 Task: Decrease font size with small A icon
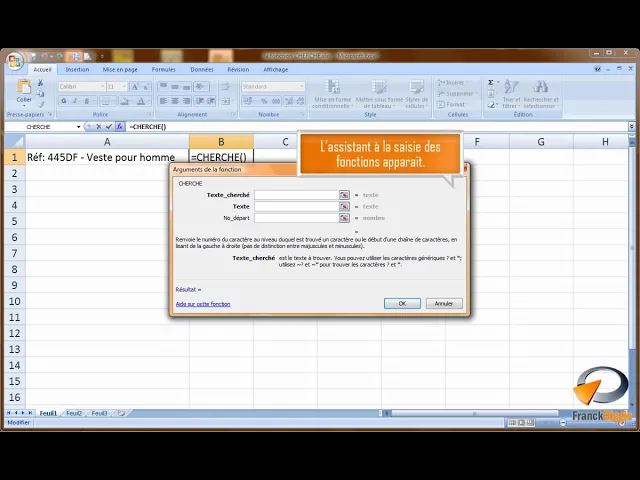(146, 87)
